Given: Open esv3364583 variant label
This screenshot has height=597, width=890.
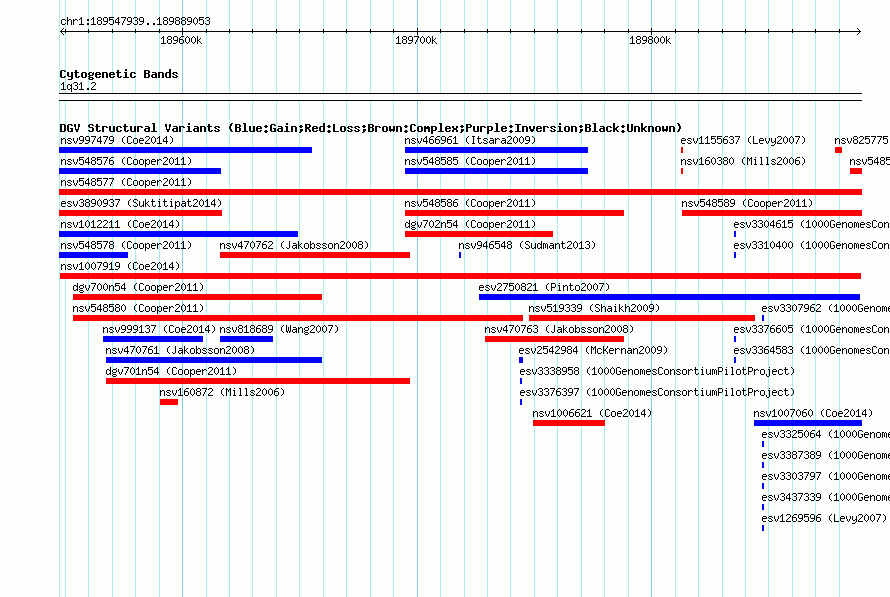Looking at the screenshot, I should coord(812,350).
